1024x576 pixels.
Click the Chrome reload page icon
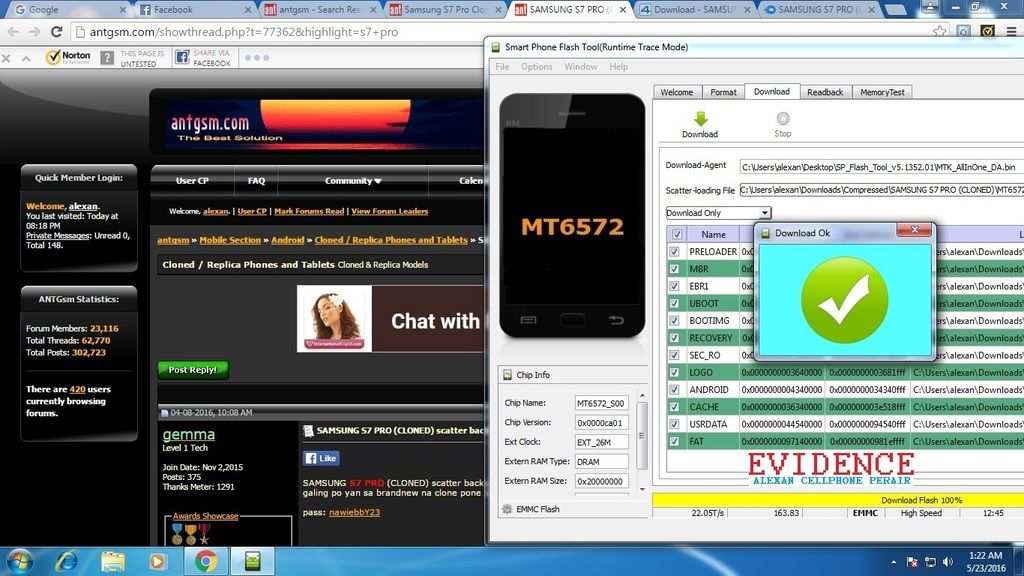point(57,31)
